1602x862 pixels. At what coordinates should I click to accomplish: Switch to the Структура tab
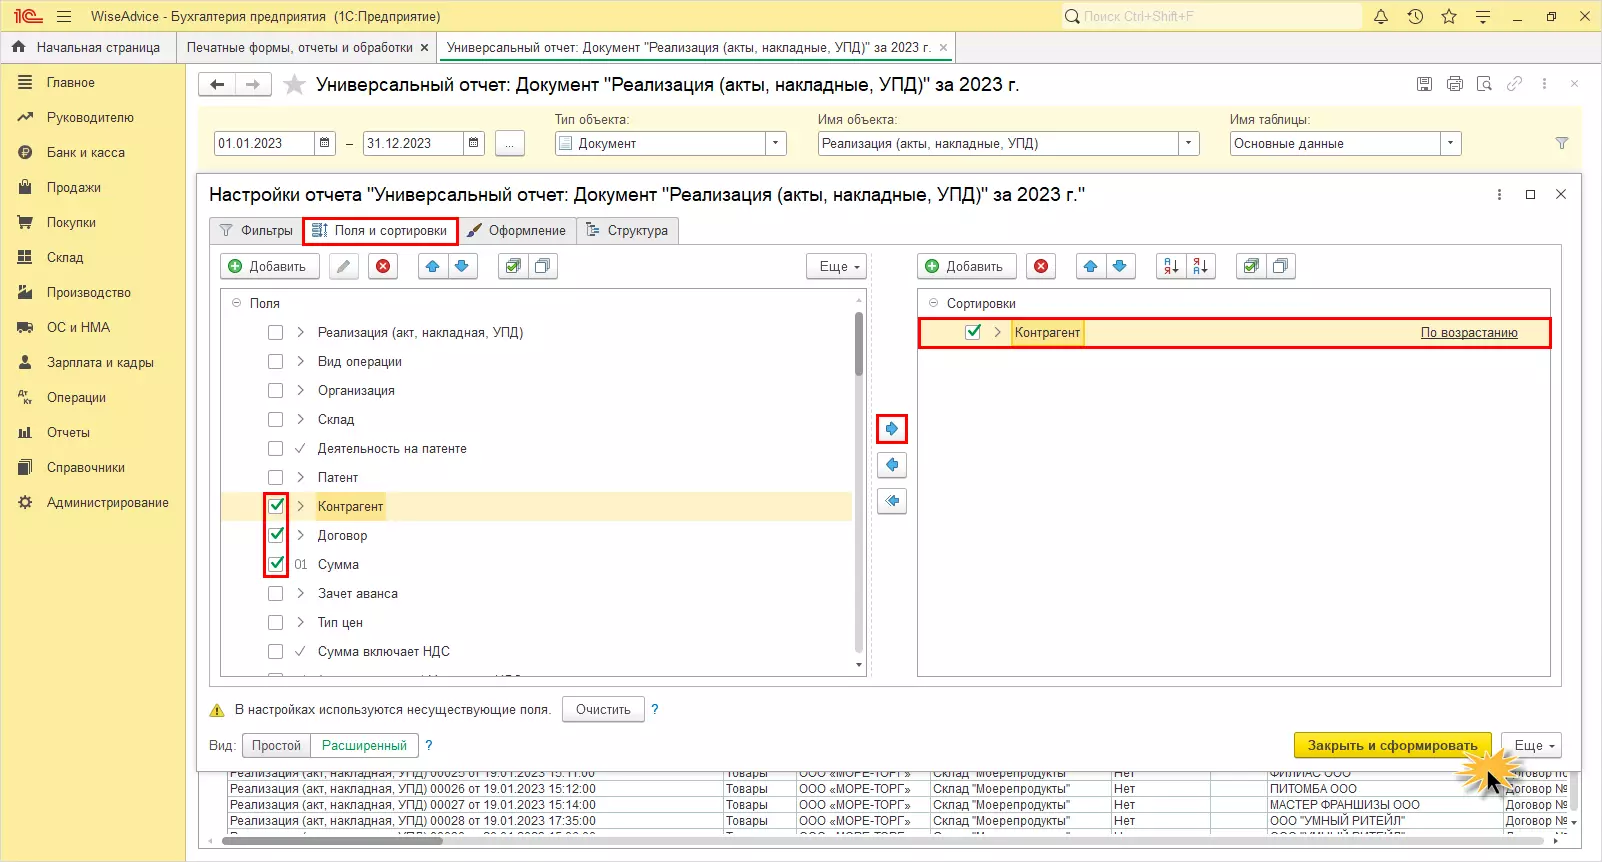pyautogui.click(x=627, y=230)
